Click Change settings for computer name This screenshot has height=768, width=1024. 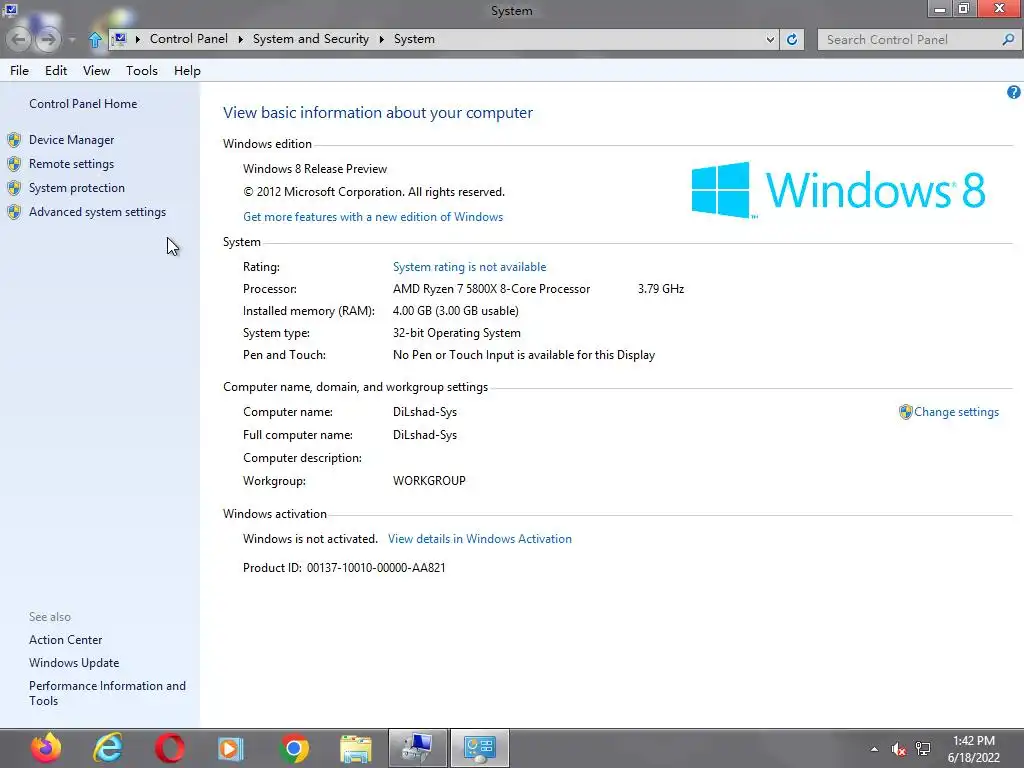(x=956, y=412)
